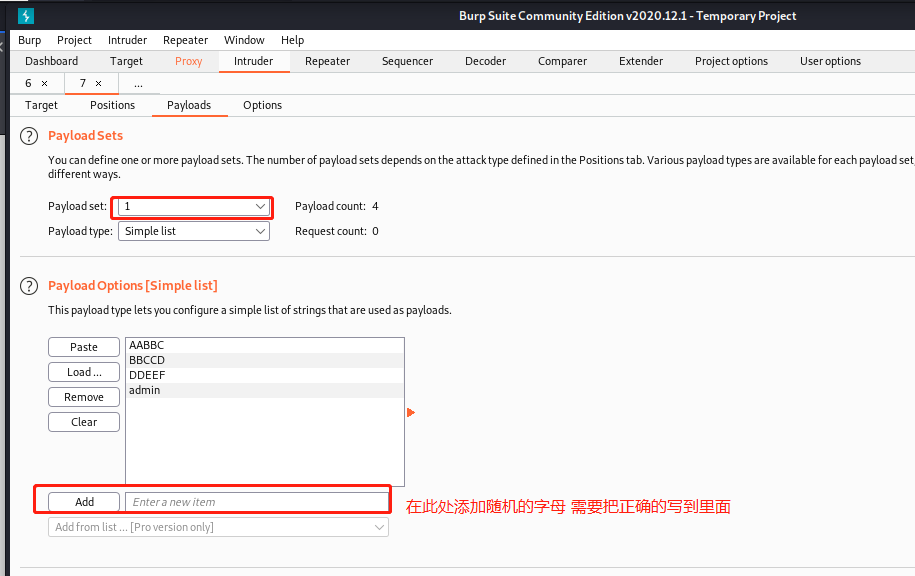Switch to the Repeater tool tab
Screen dimensions: 915x576
tap(327, 61)
